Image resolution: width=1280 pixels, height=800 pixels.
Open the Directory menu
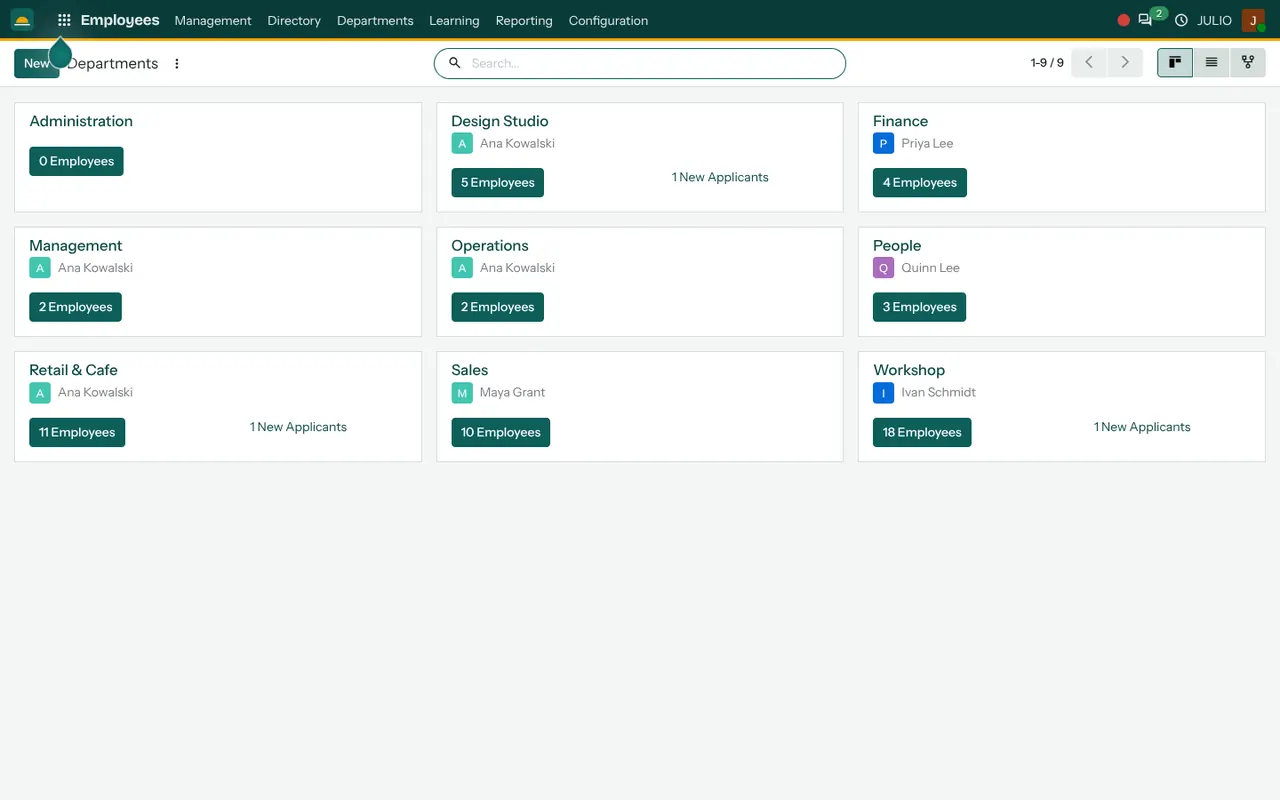tap(294, 20)
